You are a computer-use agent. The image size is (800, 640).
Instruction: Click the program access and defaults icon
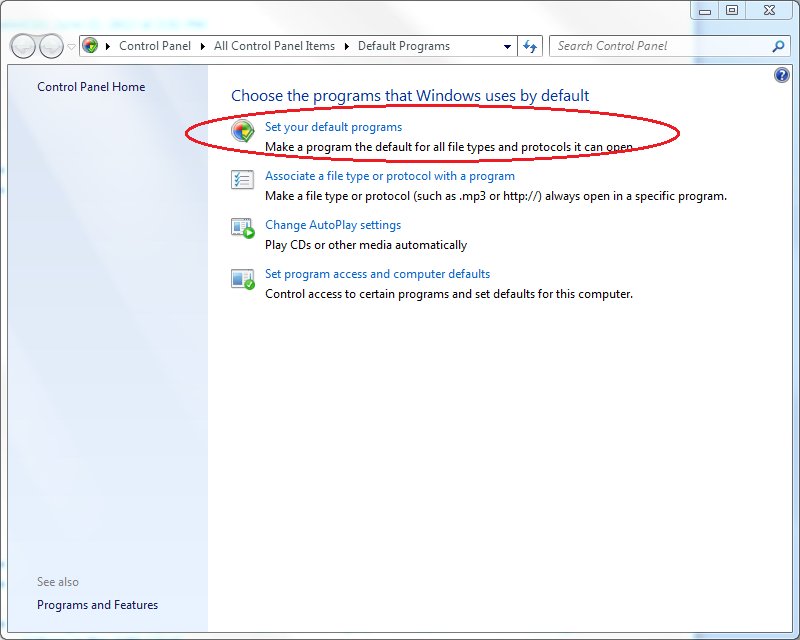[243, 278]
